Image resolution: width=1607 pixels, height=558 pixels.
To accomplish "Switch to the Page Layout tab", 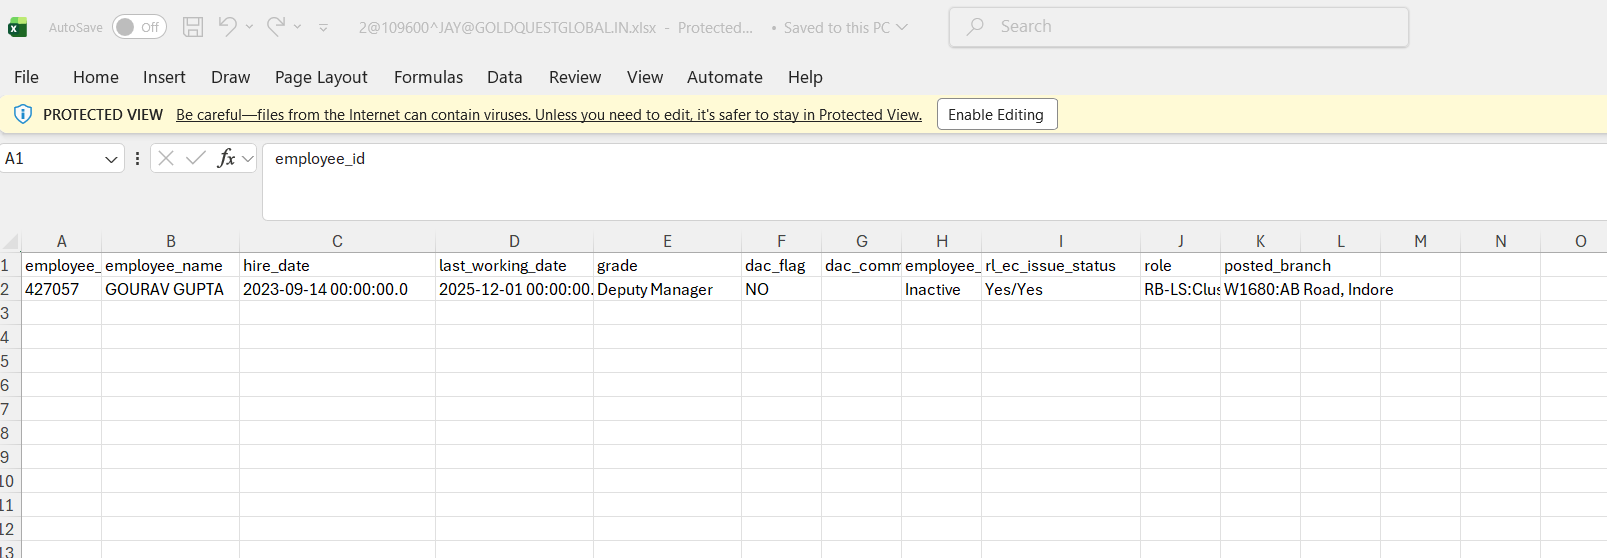I will click(321, 77).
